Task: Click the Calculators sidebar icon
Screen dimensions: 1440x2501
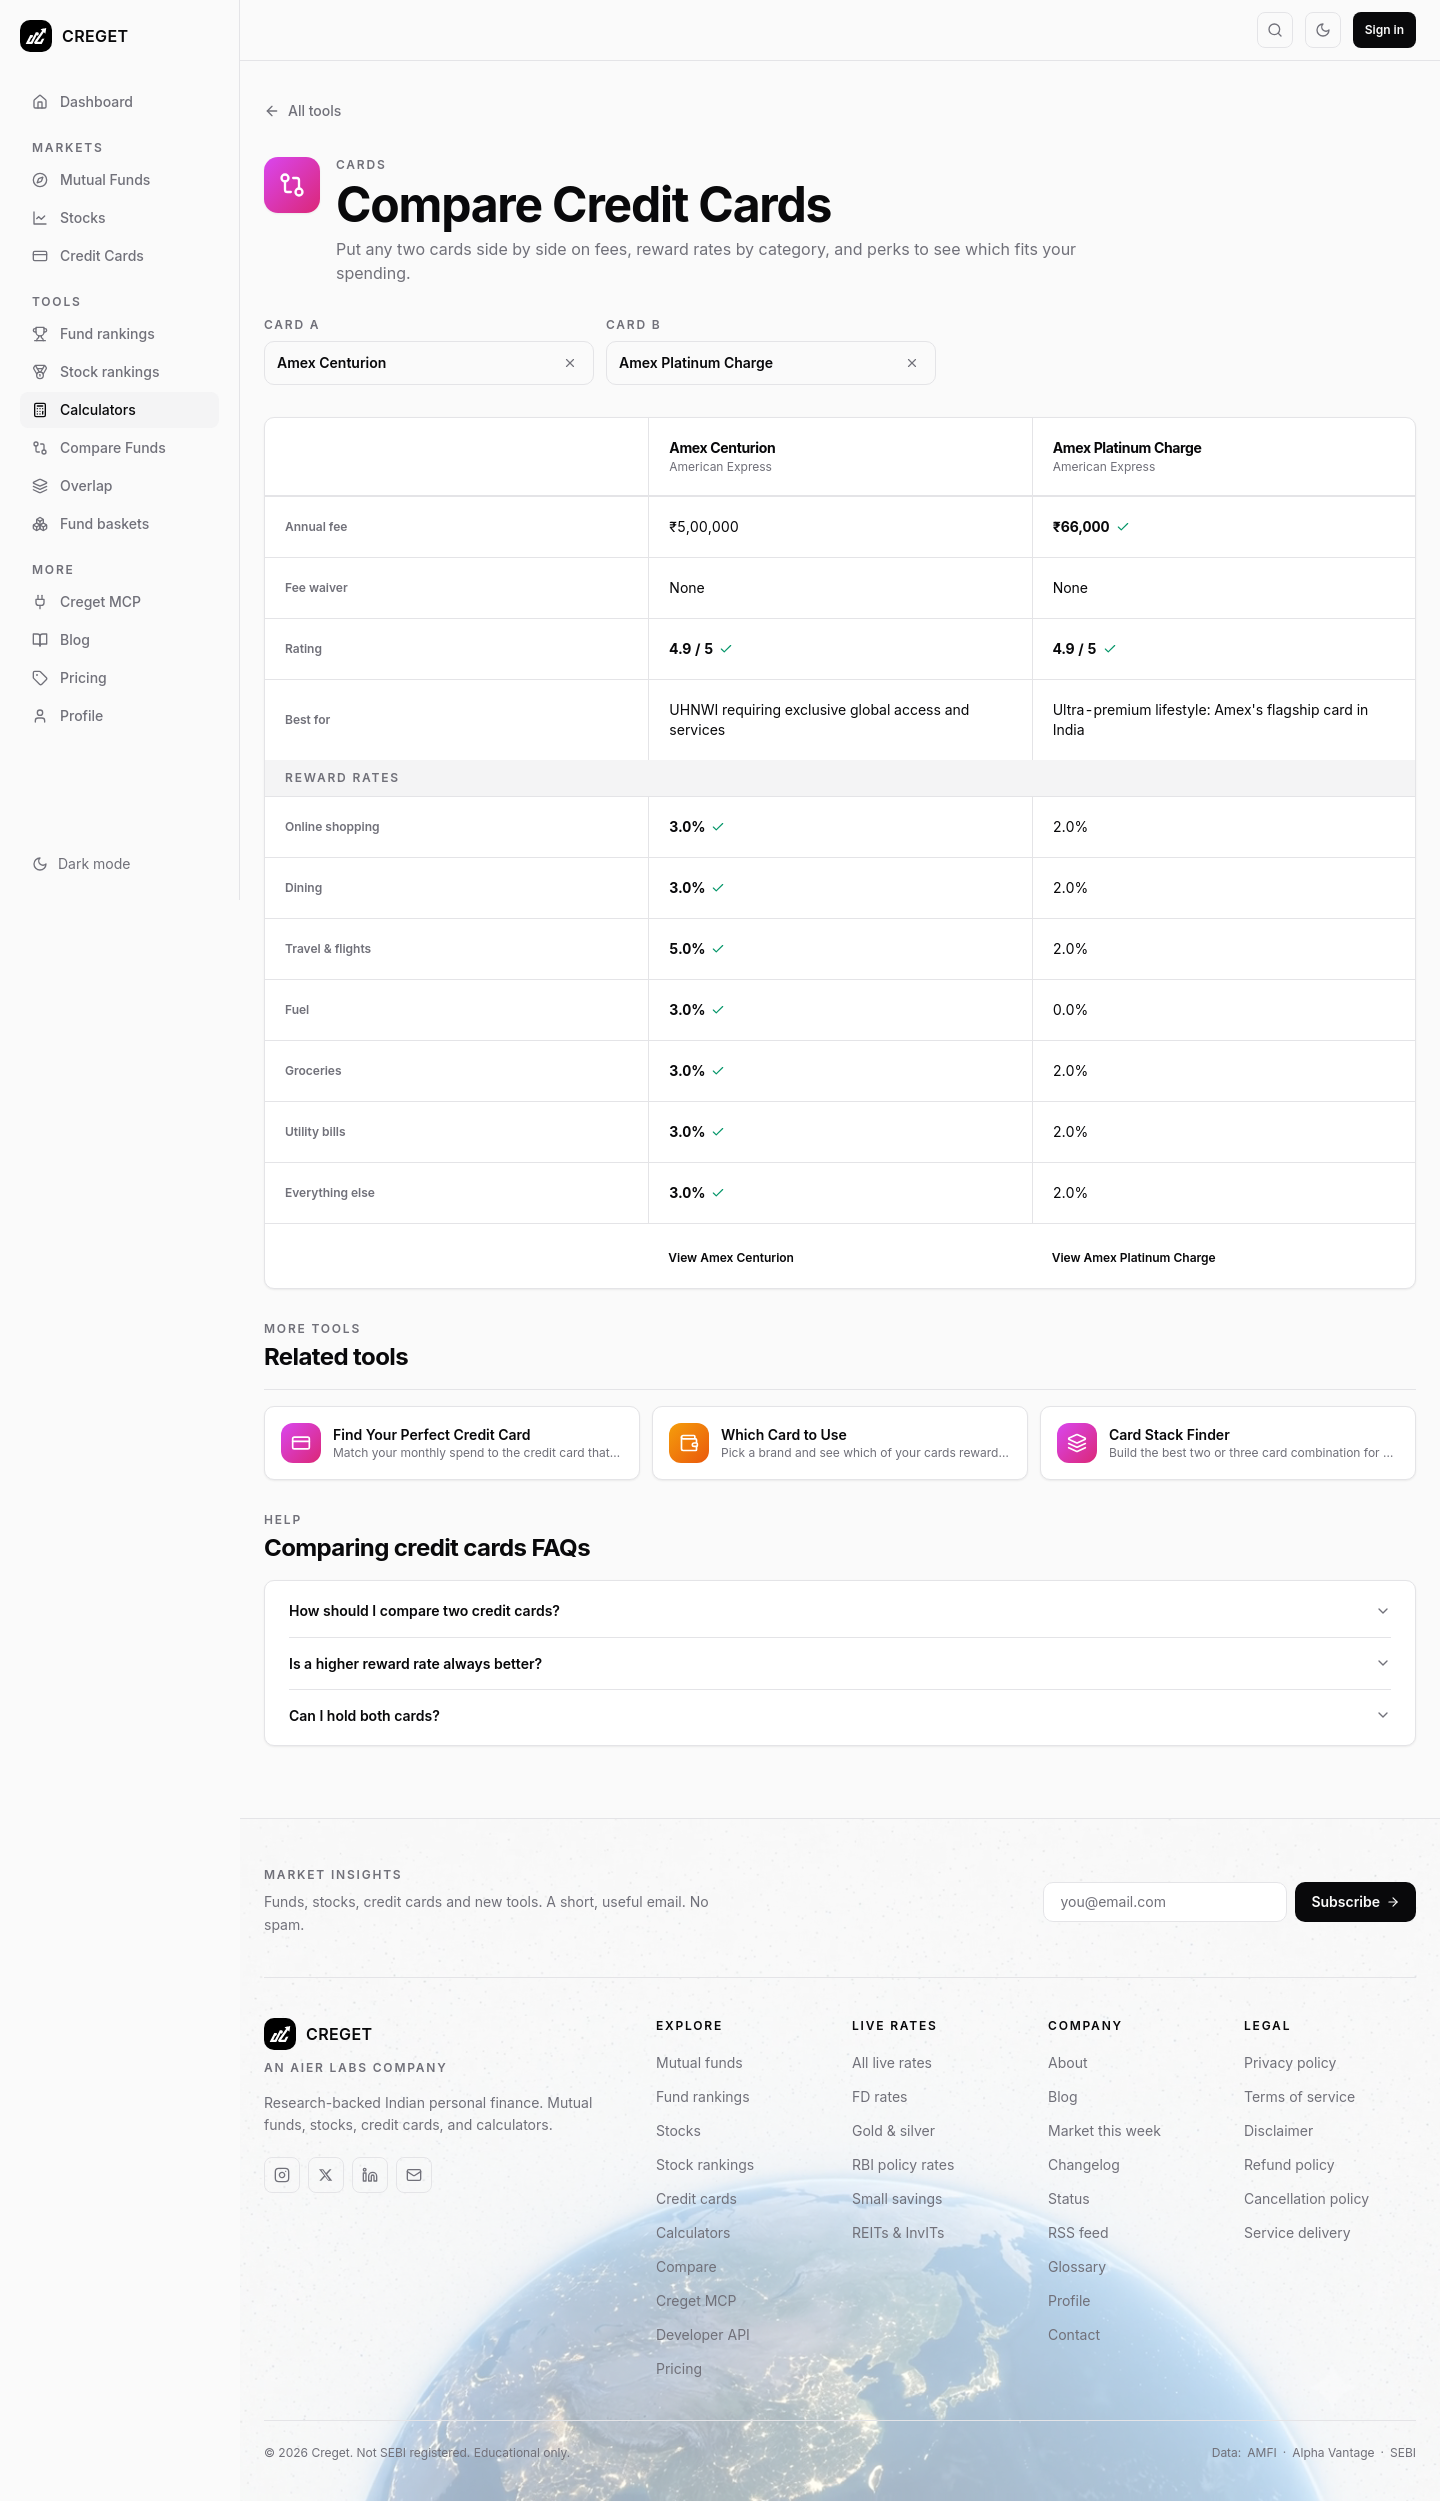Action: (40, 410)
